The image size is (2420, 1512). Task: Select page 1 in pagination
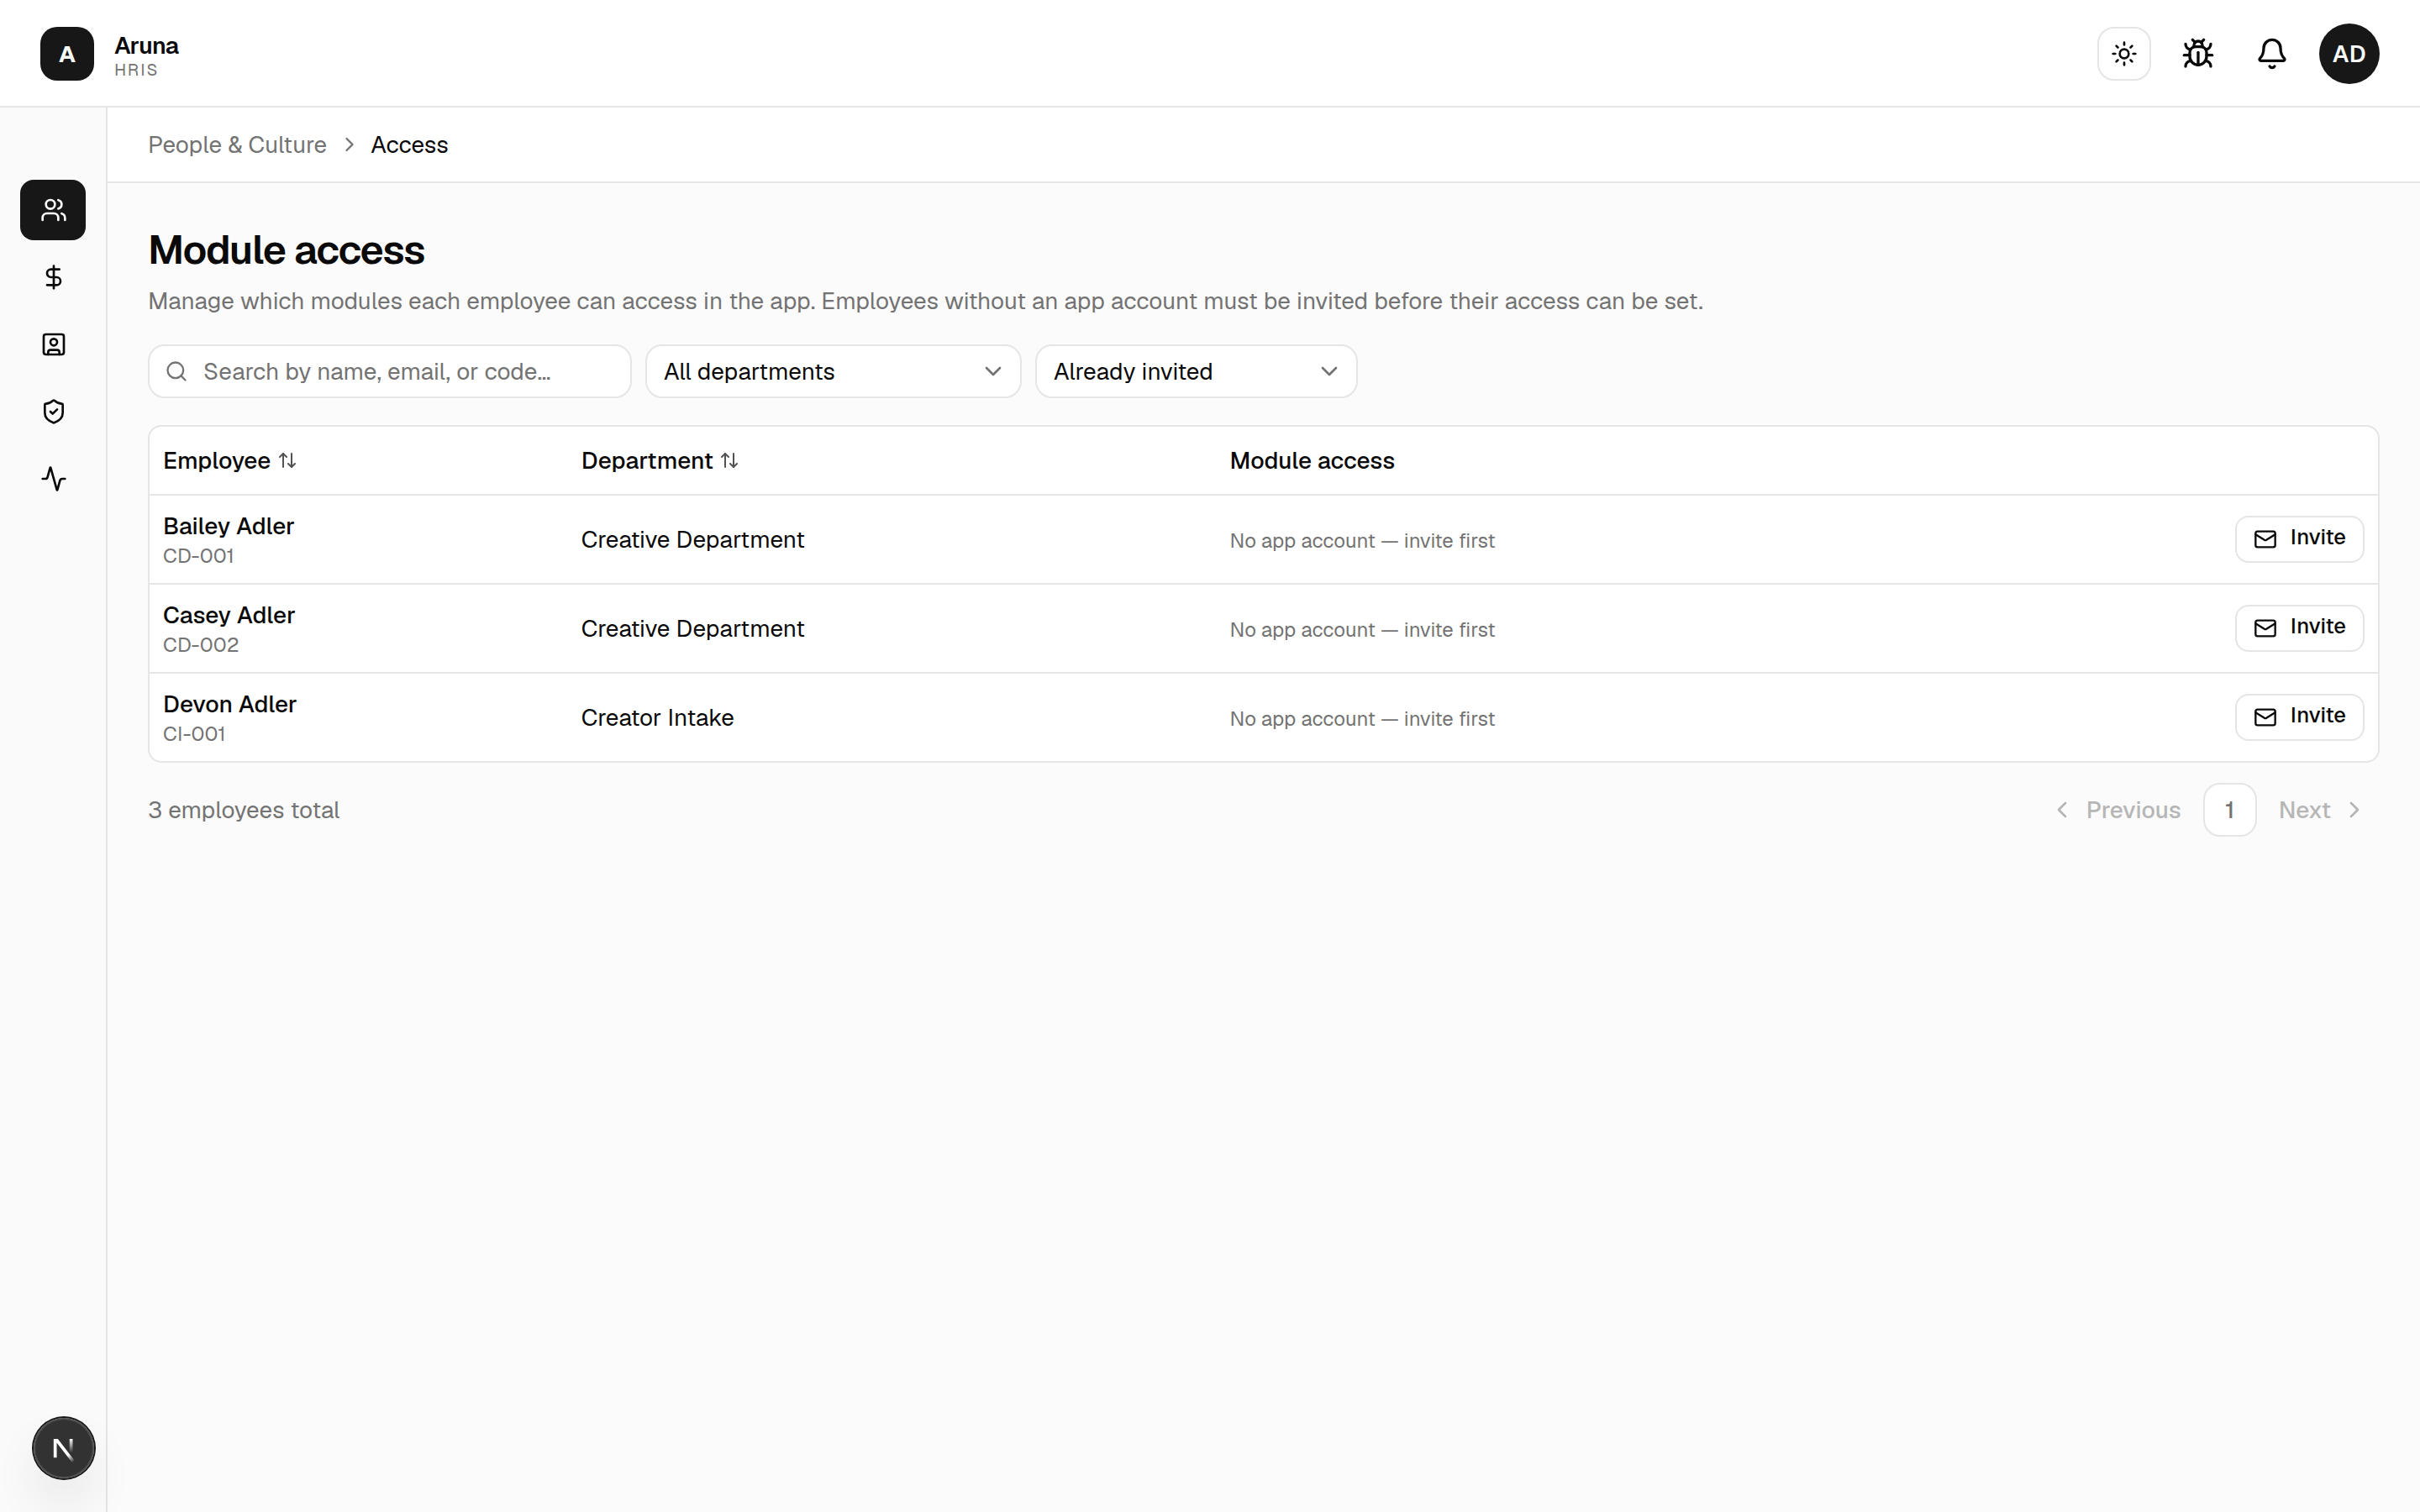pos(2229,809)
